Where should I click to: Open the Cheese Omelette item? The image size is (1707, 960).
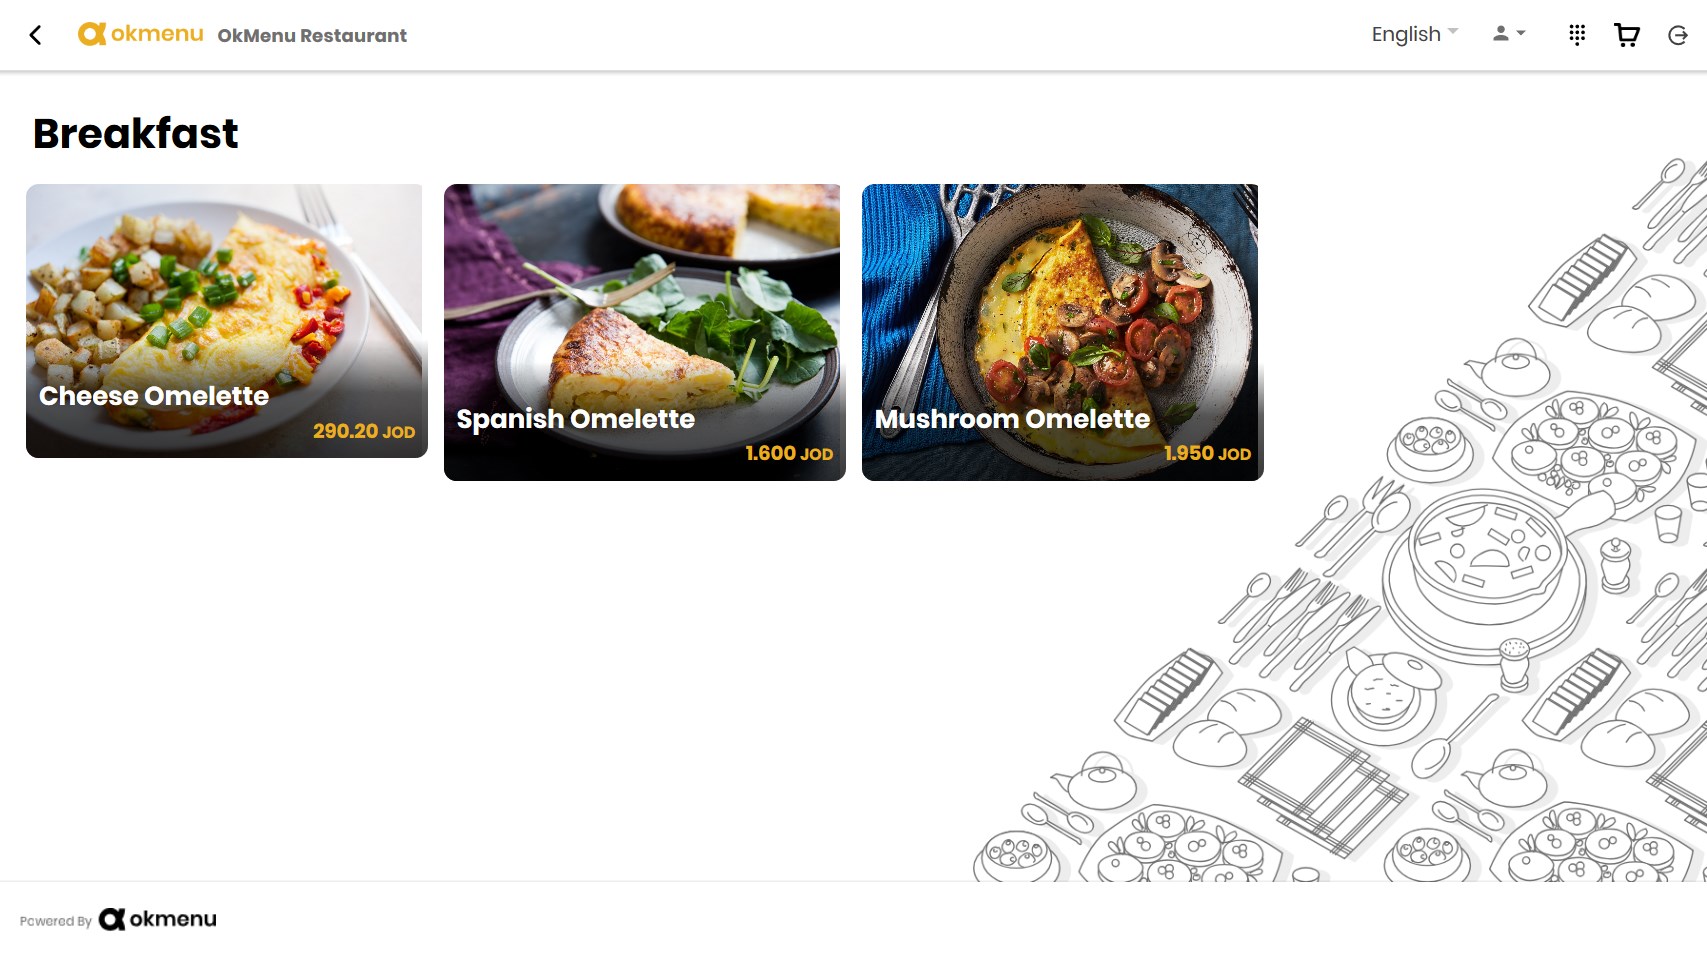pyautogui.click(x=227, y=321)
